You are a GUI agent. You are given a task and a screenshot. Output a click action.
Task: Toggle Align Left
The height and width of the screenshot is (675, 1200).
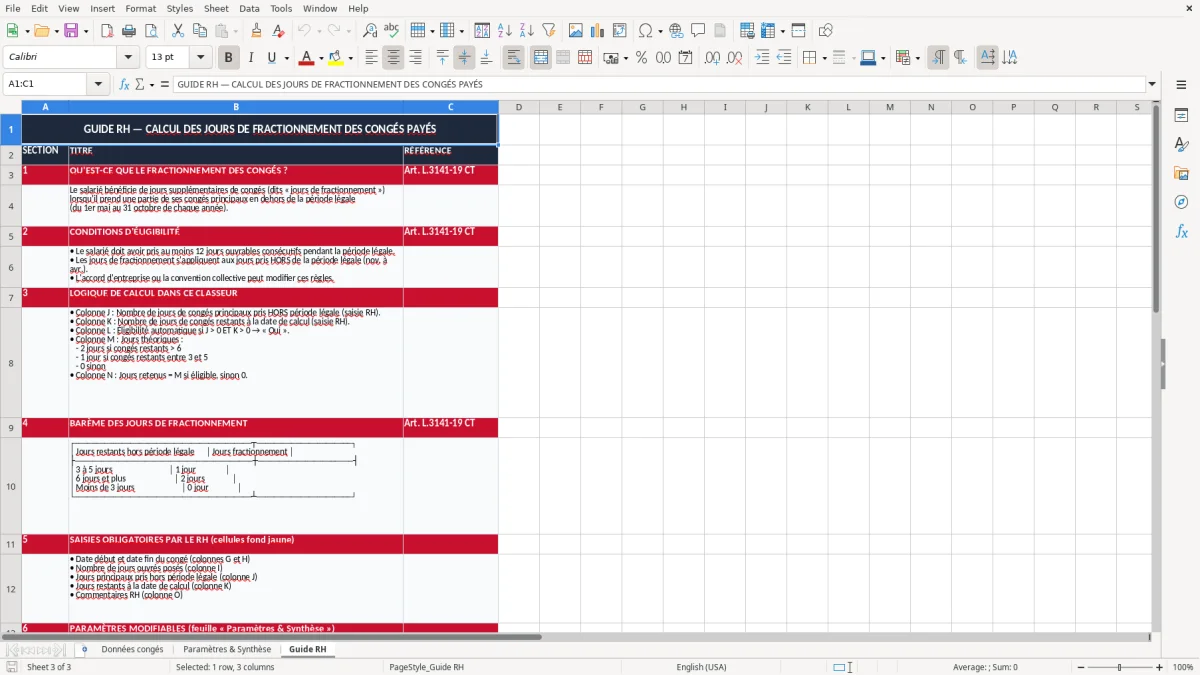[x=371, y=58]
